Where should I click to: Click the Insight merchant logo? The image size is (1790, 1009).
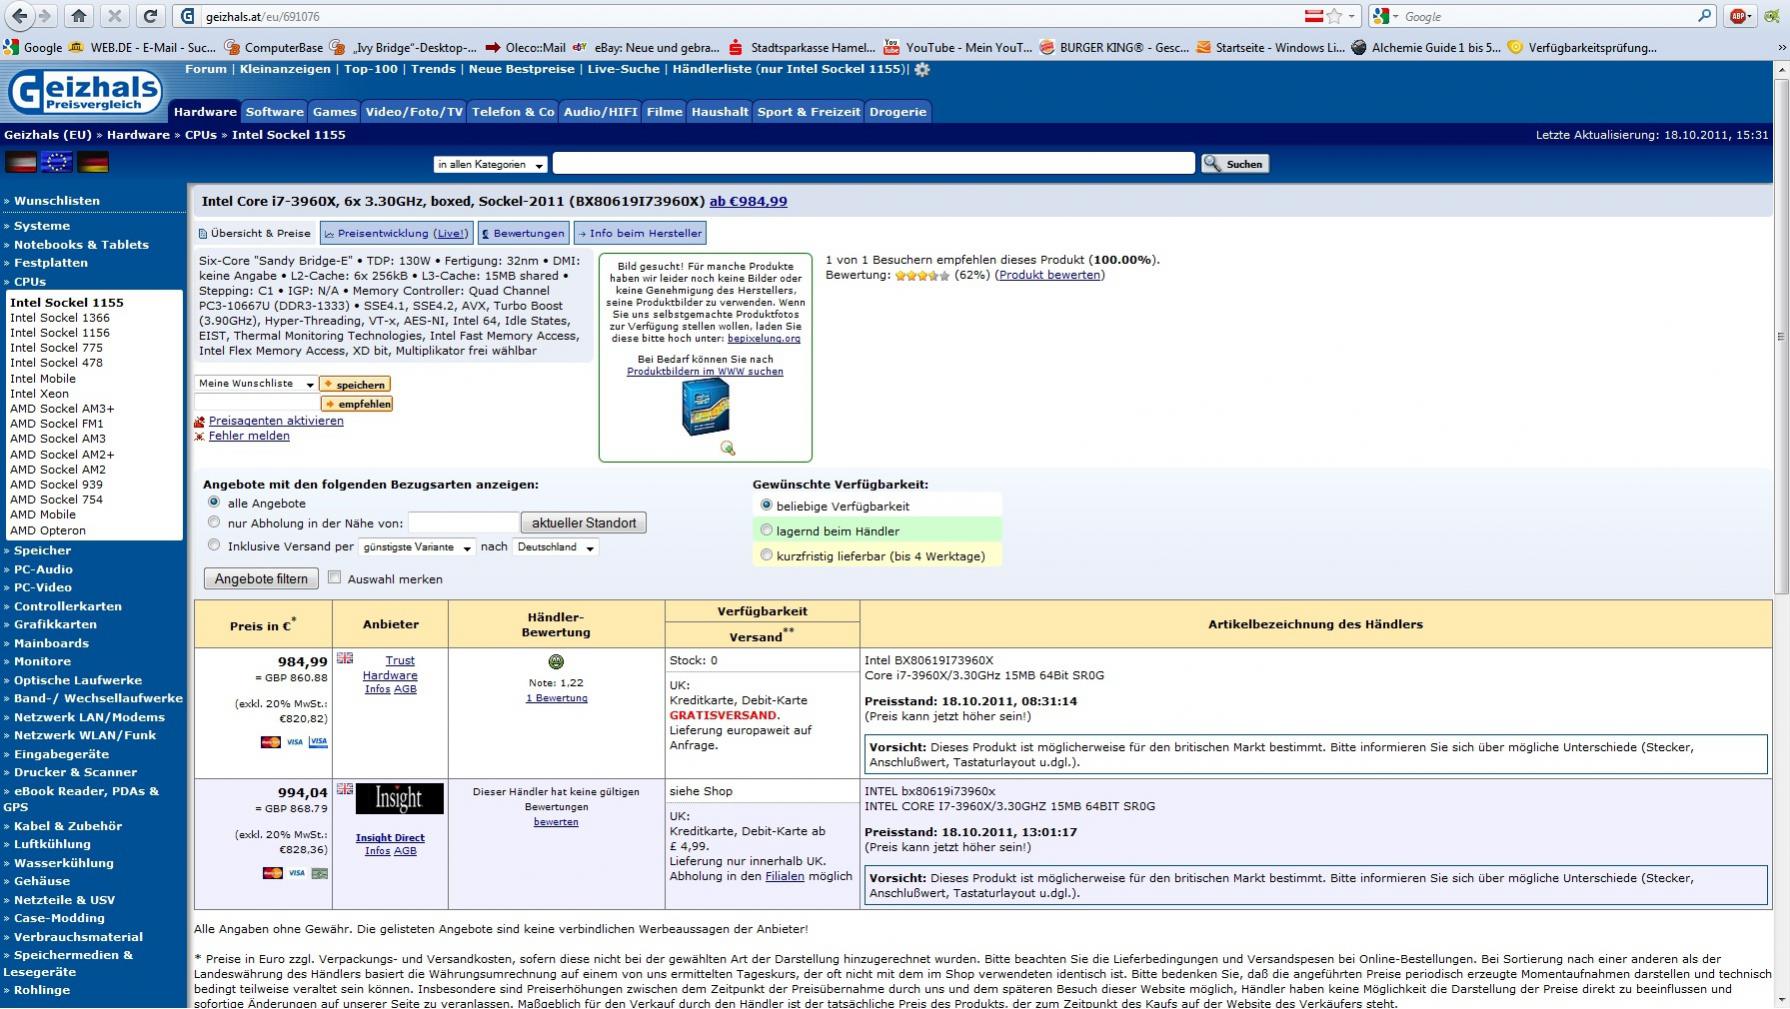click(x=399, y=798)
